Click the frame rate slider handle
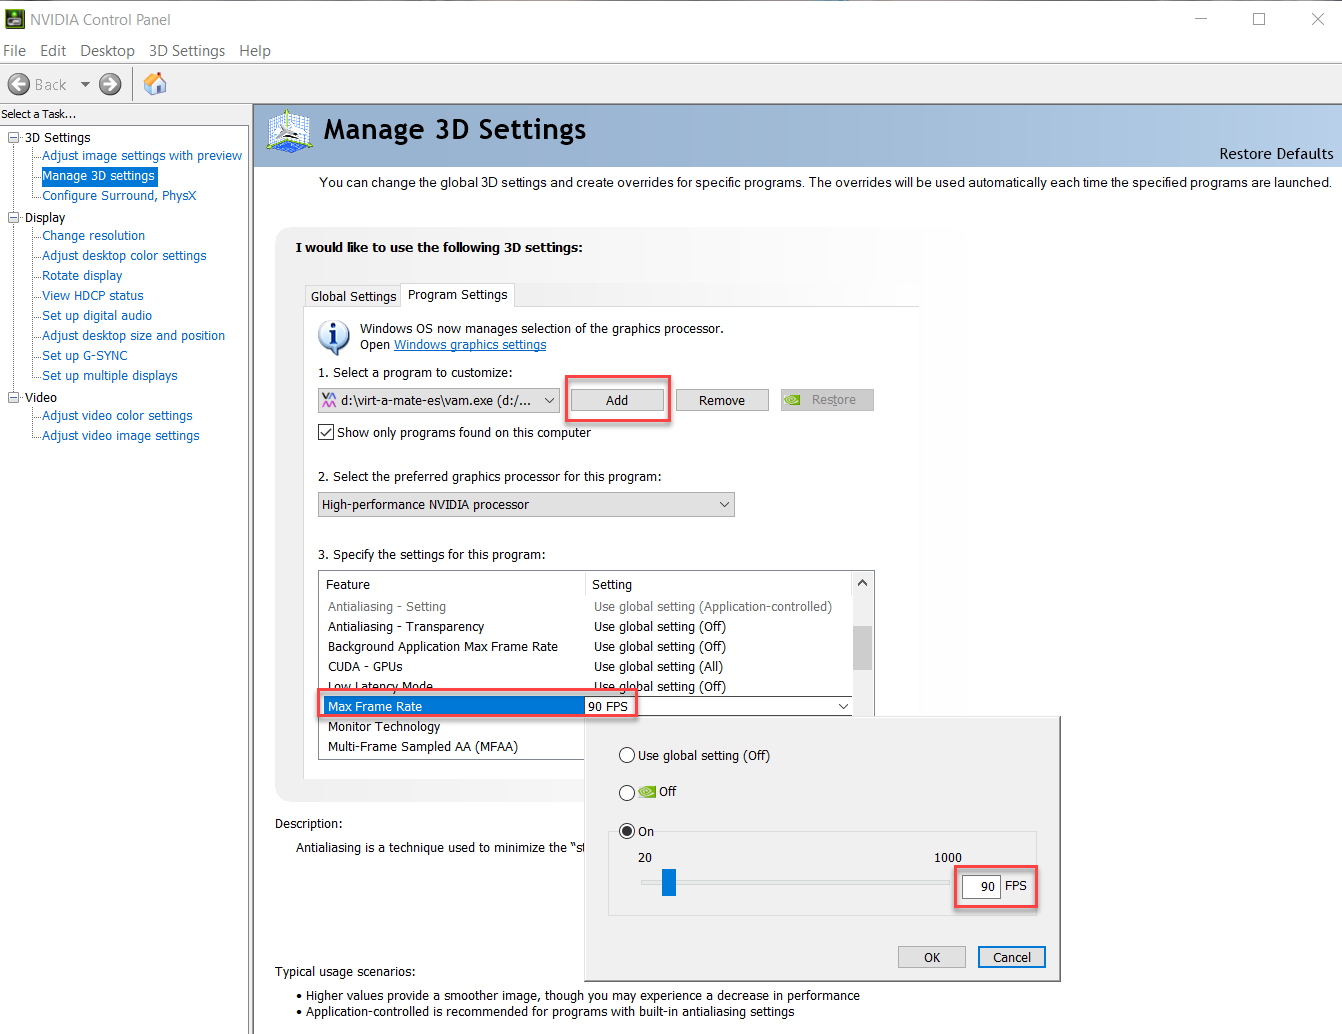The height and width of the screenshot is (1034, 1342). click(669, 882)
